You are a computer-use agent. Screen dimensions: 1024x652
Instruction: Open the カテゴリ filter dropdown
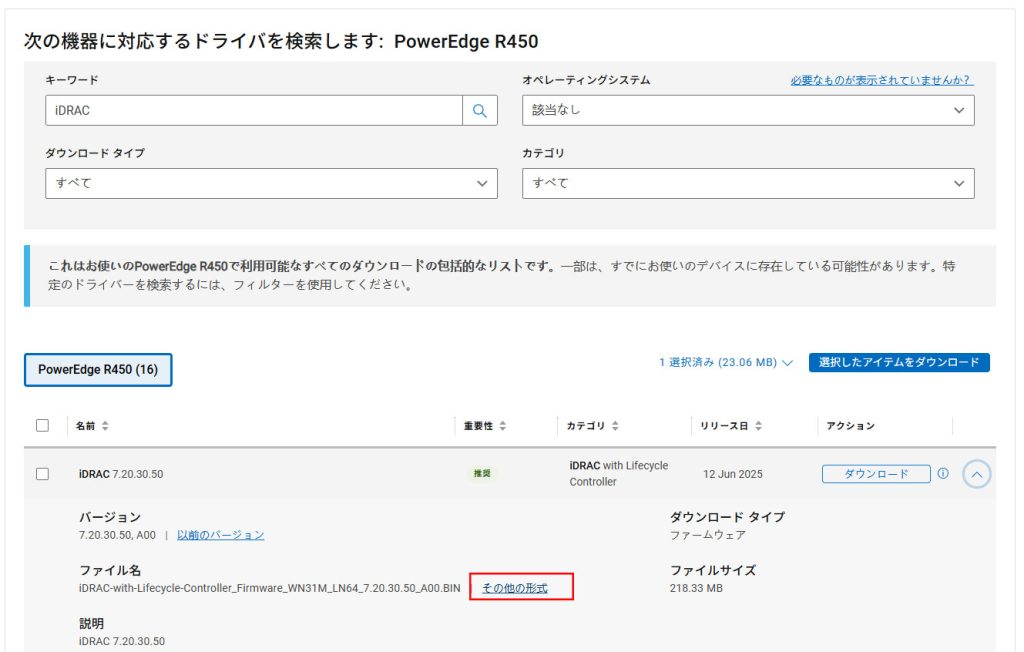point(748,184)
